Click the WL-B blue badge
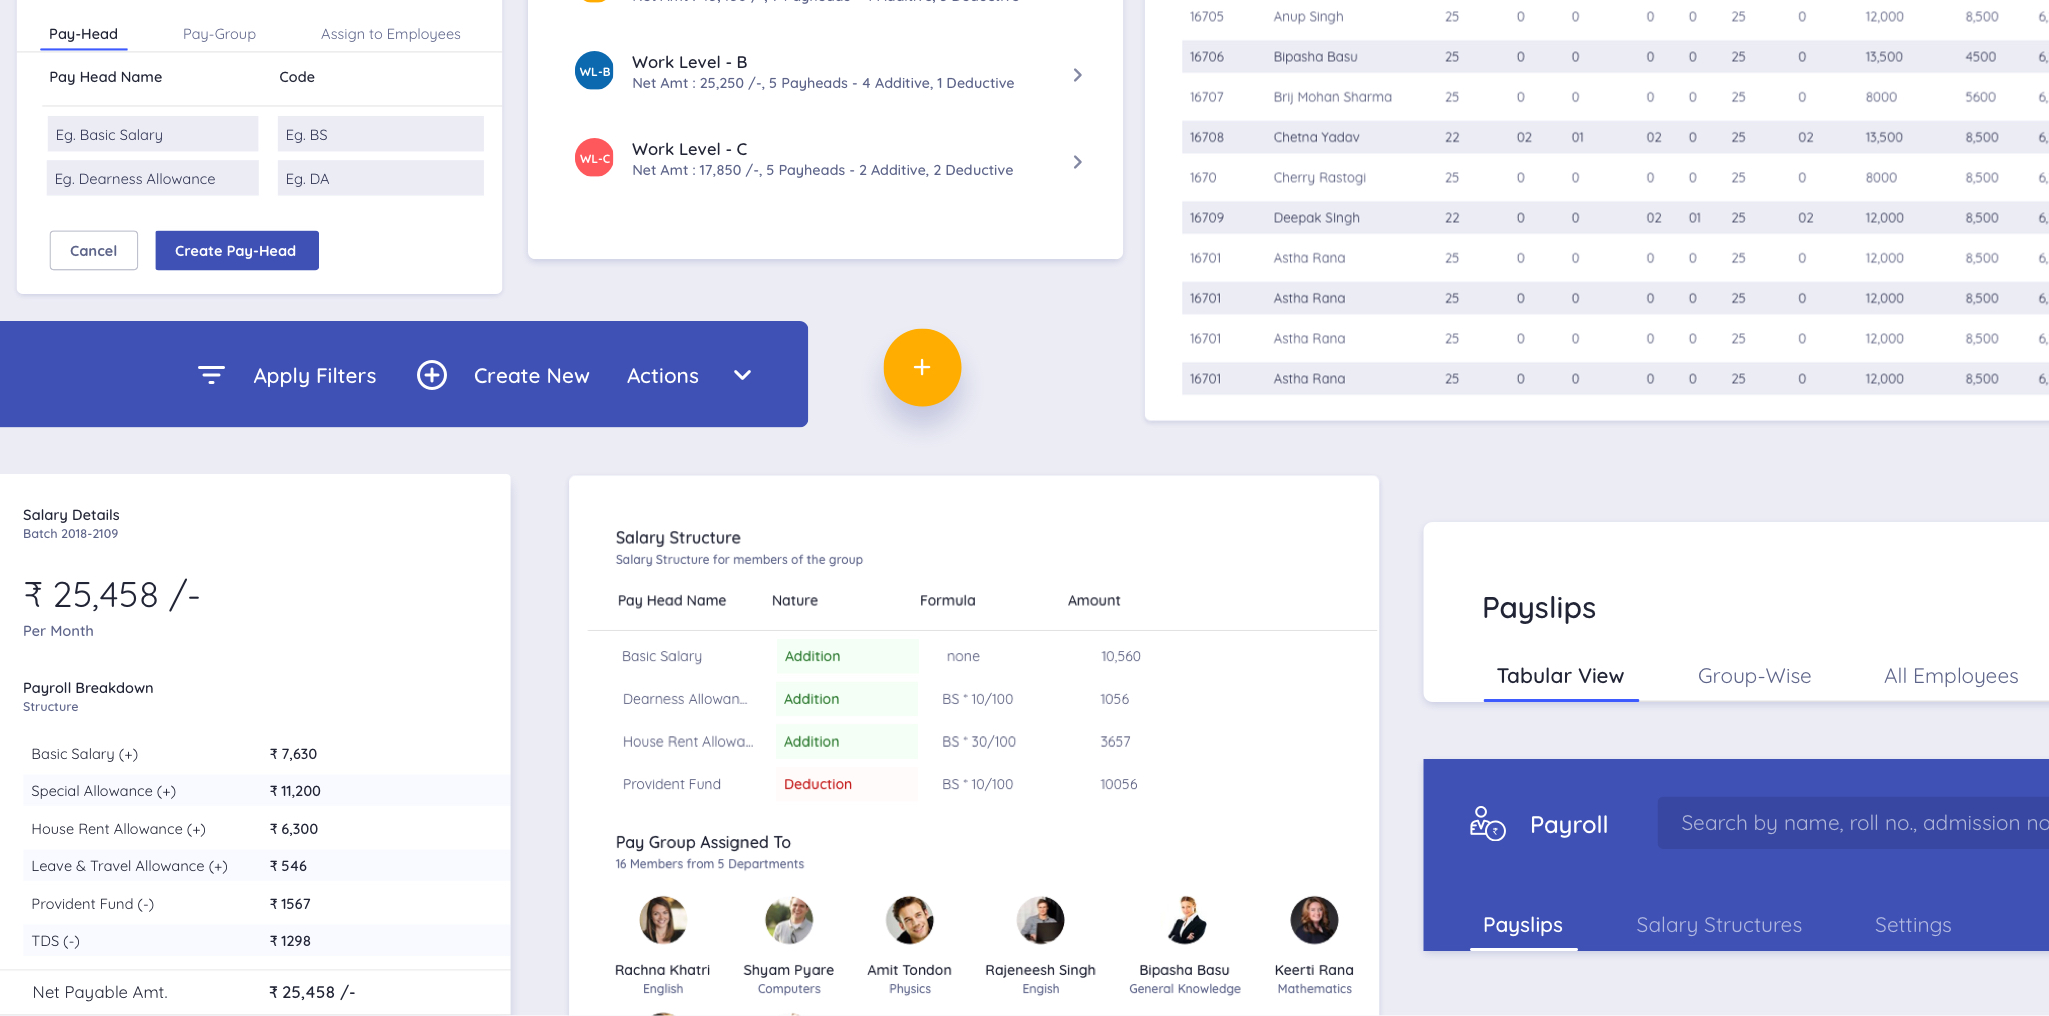2049x1016 pixels. coord(594,72)
